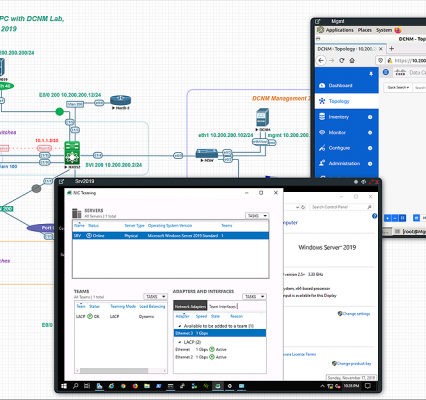
Task: Click the round blue menu icon beside Cisco logo
Action: click(386, 72)
